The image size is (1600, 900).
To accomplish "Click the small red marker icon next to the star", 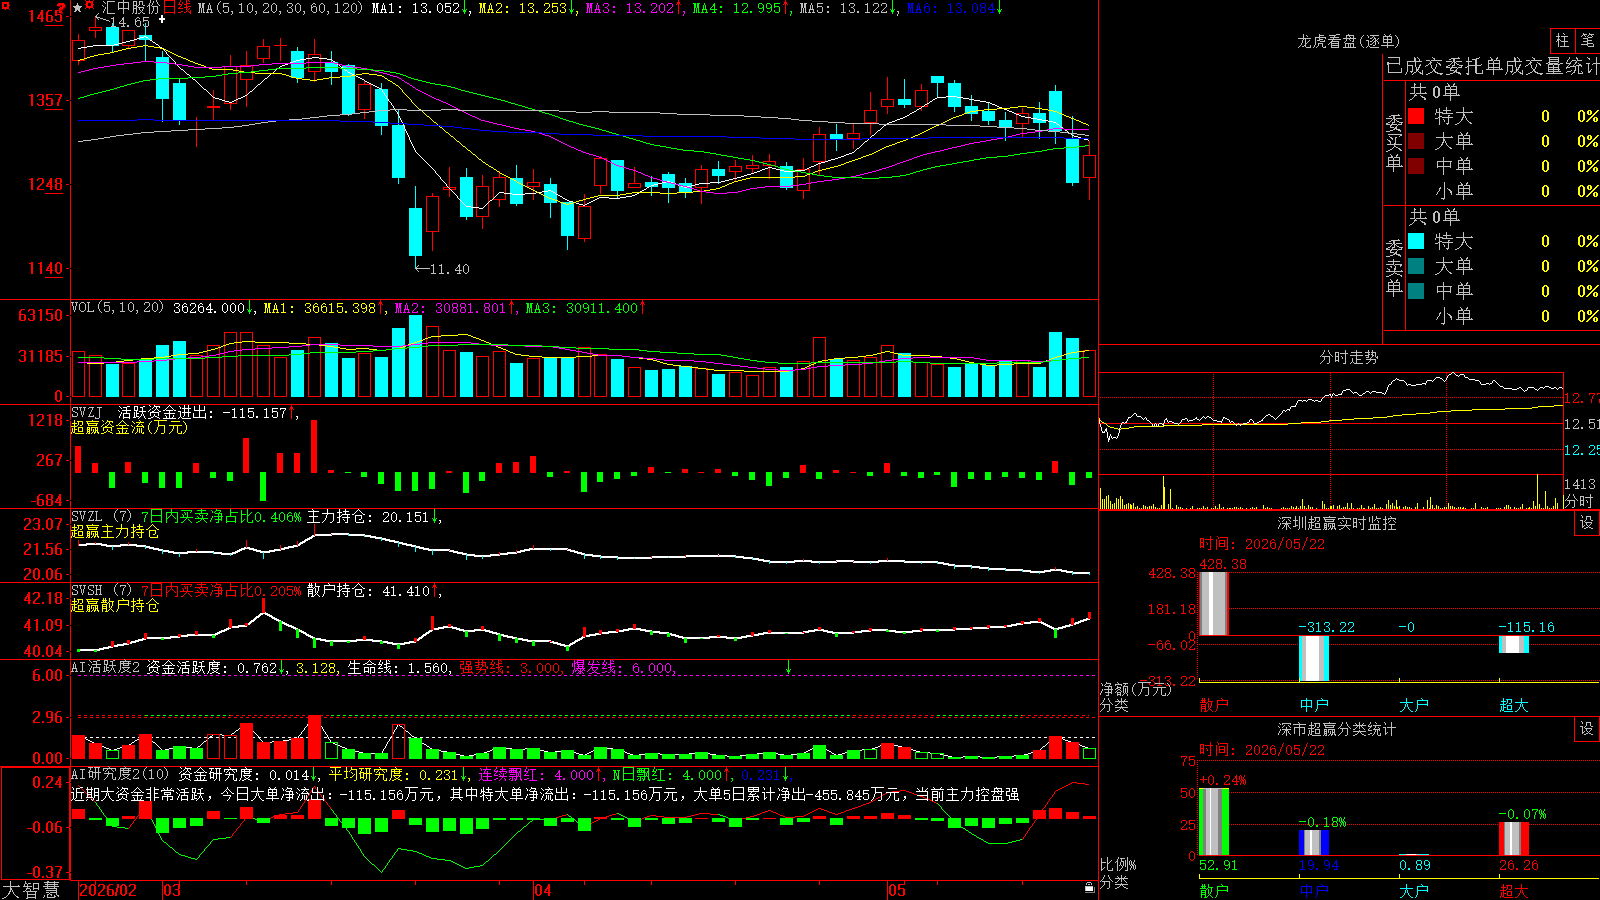I will (x=90, y=7).
